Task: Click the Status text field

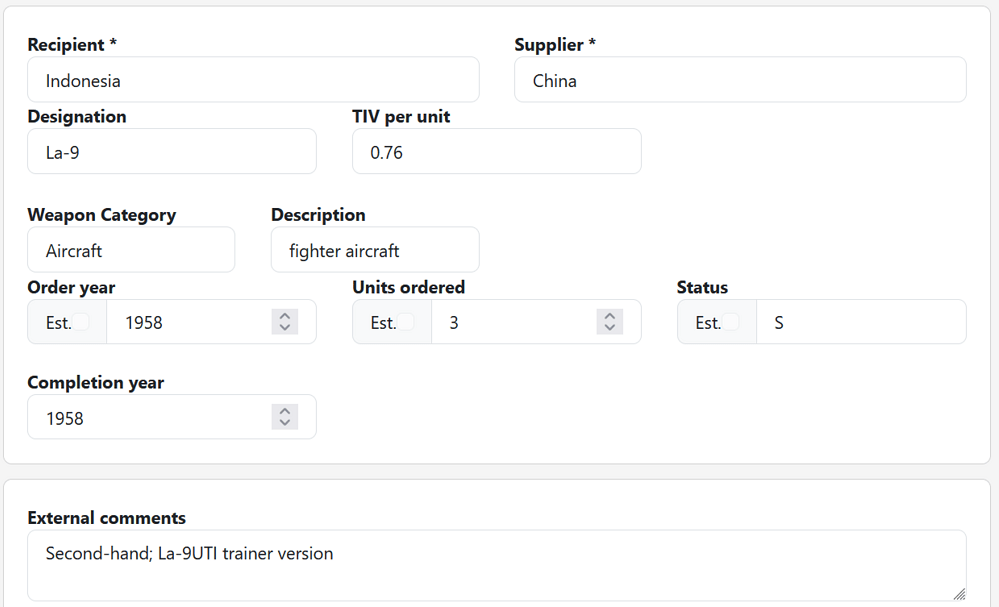Action: (860, 322)
